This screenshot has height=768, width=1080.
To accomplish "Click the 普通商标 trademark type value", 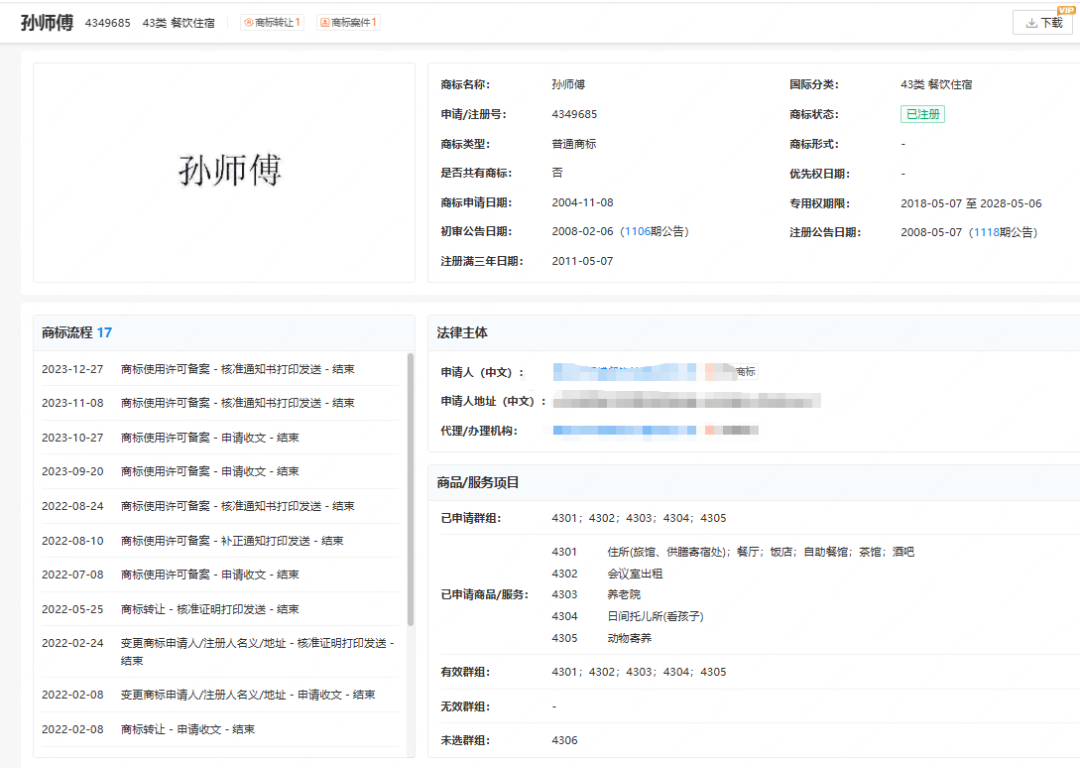I will (x=574, y=144).
